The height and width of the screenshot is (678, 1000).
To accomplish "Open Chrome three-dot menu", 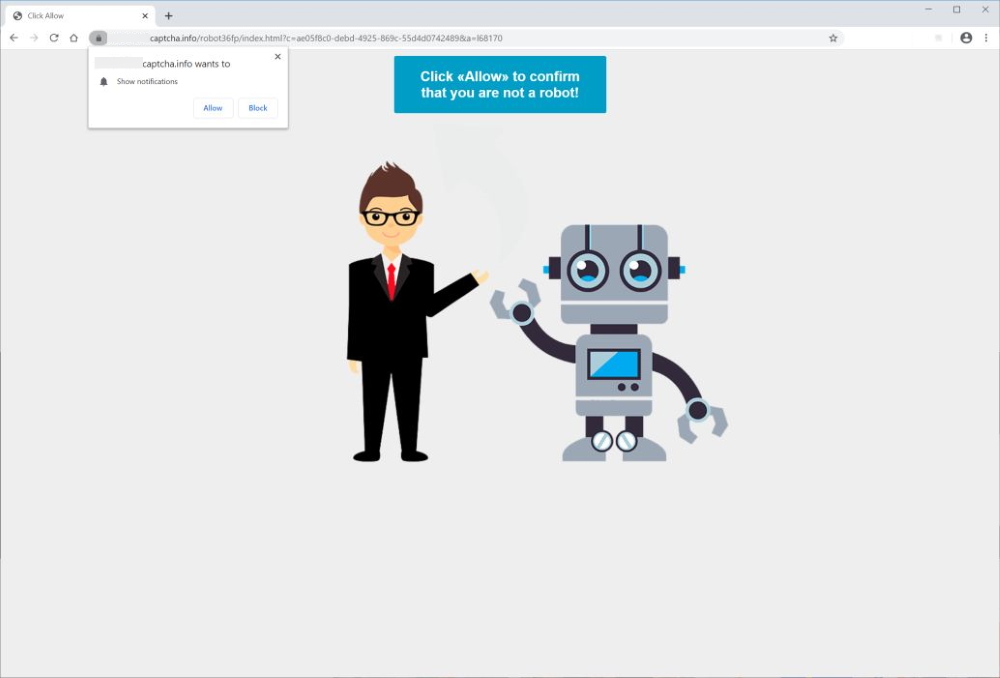I will click(x=985, y=38).
